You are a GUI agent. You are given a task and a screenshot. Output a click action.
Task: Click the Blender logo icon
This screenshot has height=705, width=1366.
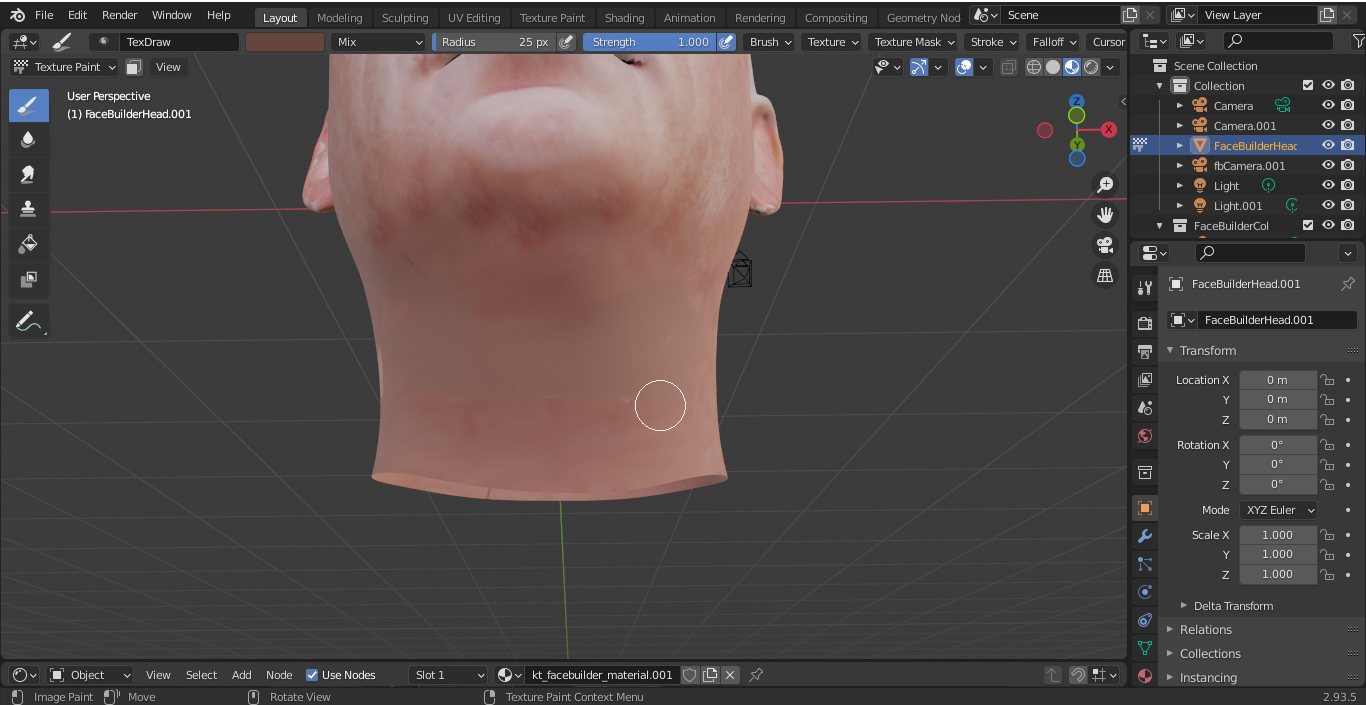[18, 15]
